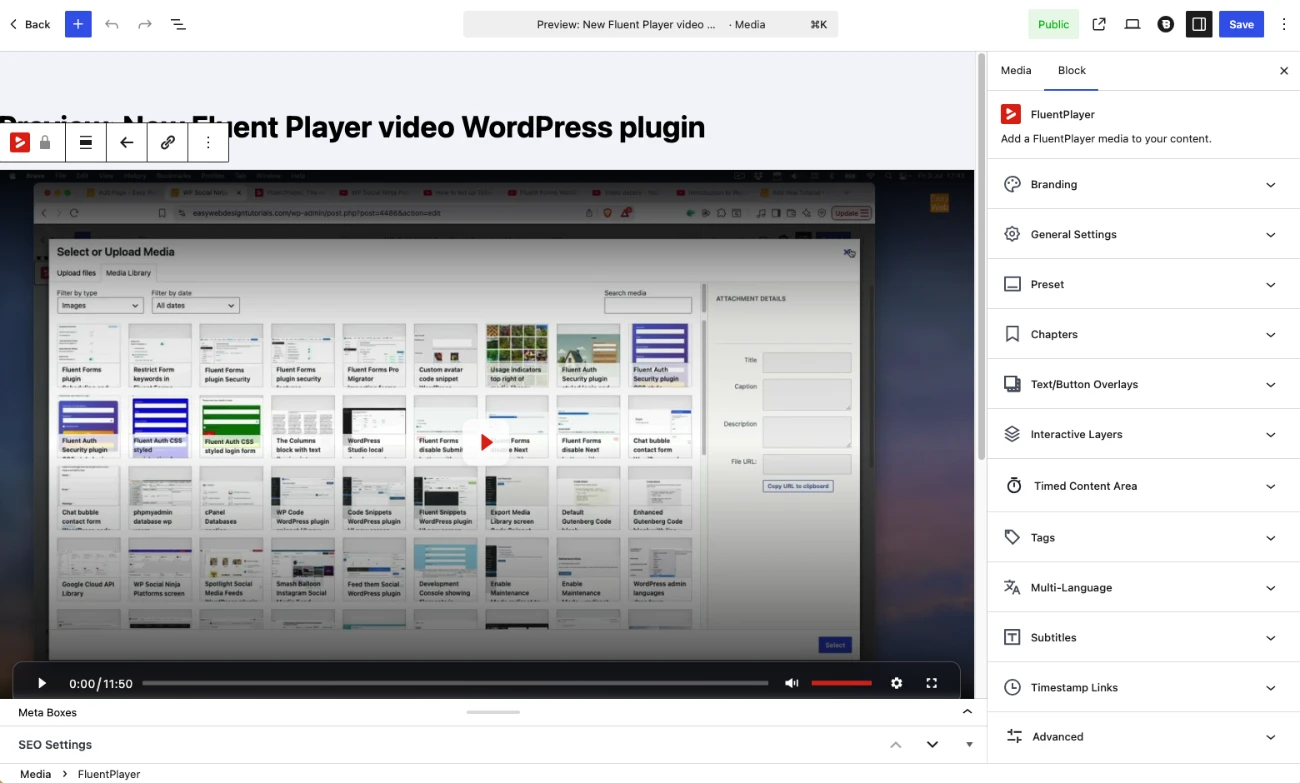Click the Media breadcrumb in footer
The height and width of the screenshot is (783, 1300).
point(35,774)
